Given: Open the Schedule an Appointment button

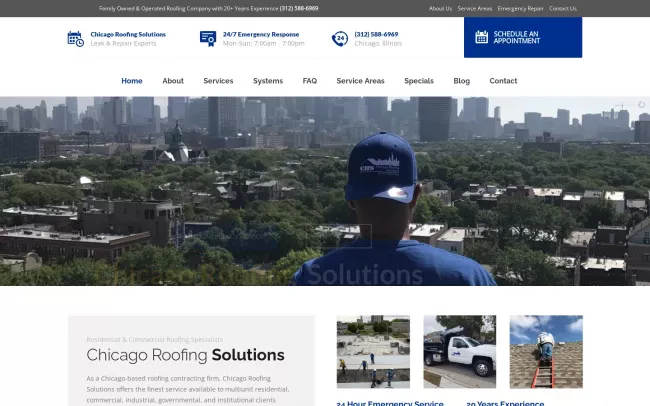Looking at the screenshot, I should point(523,37).
